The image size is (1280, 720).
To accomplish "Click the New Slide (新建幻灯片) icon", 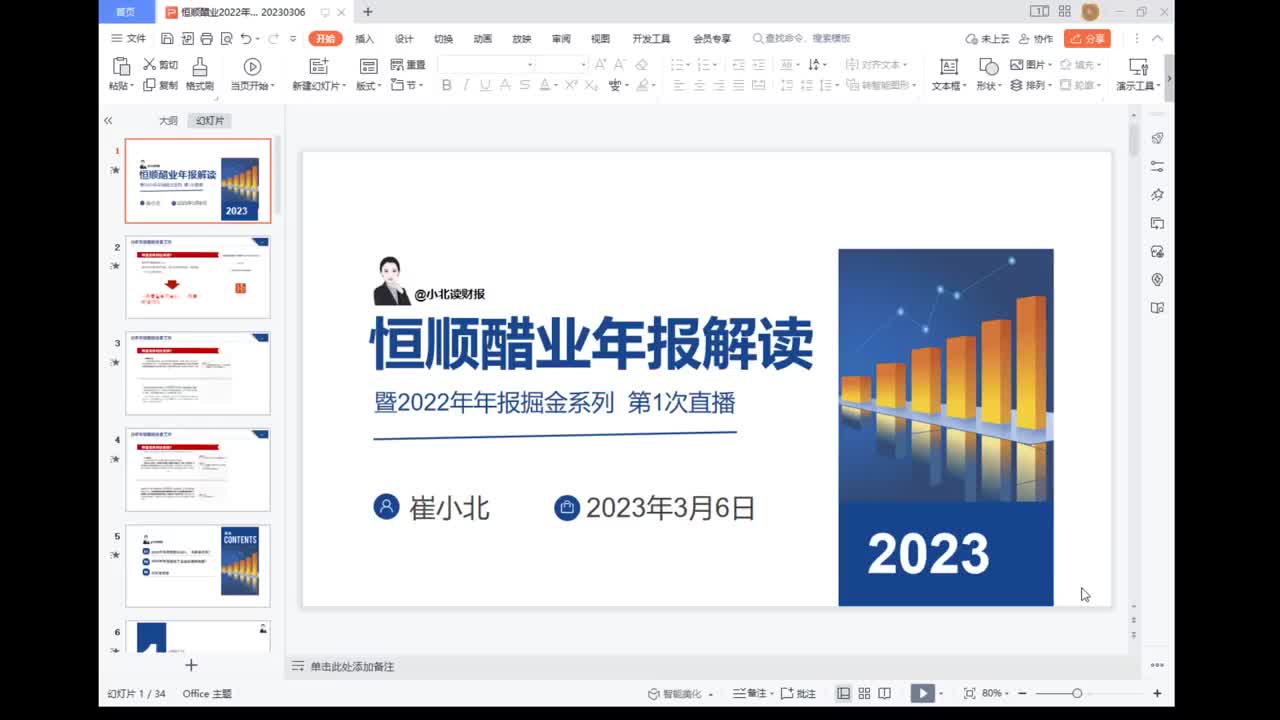I will click(x=319, y=66).
